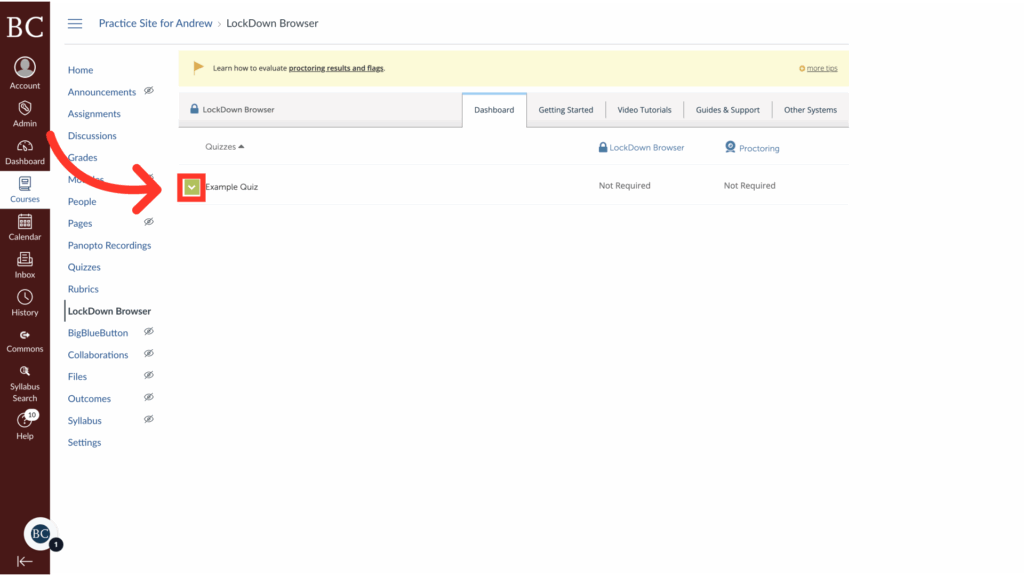The width and height of the screenshot is (1024, 576).
Task: Open the Help icon with notification badge
Action: coord(24,418)
